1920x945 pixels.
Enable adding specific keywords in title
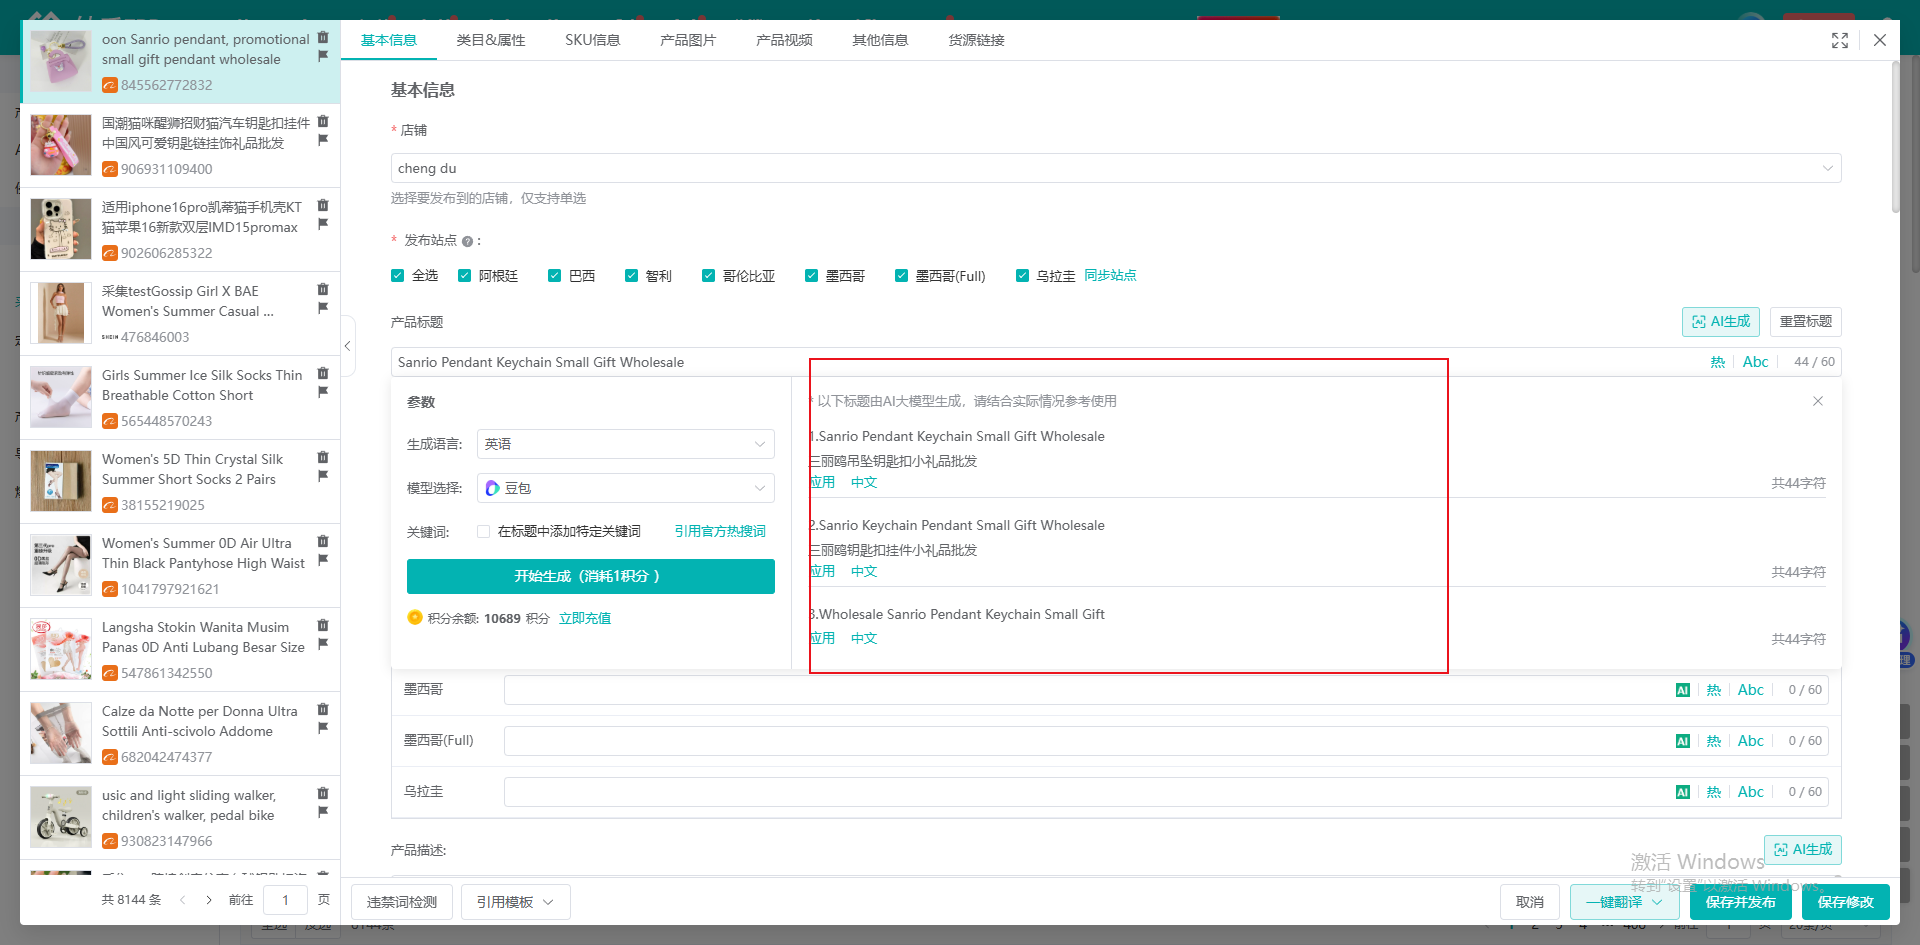484,532
